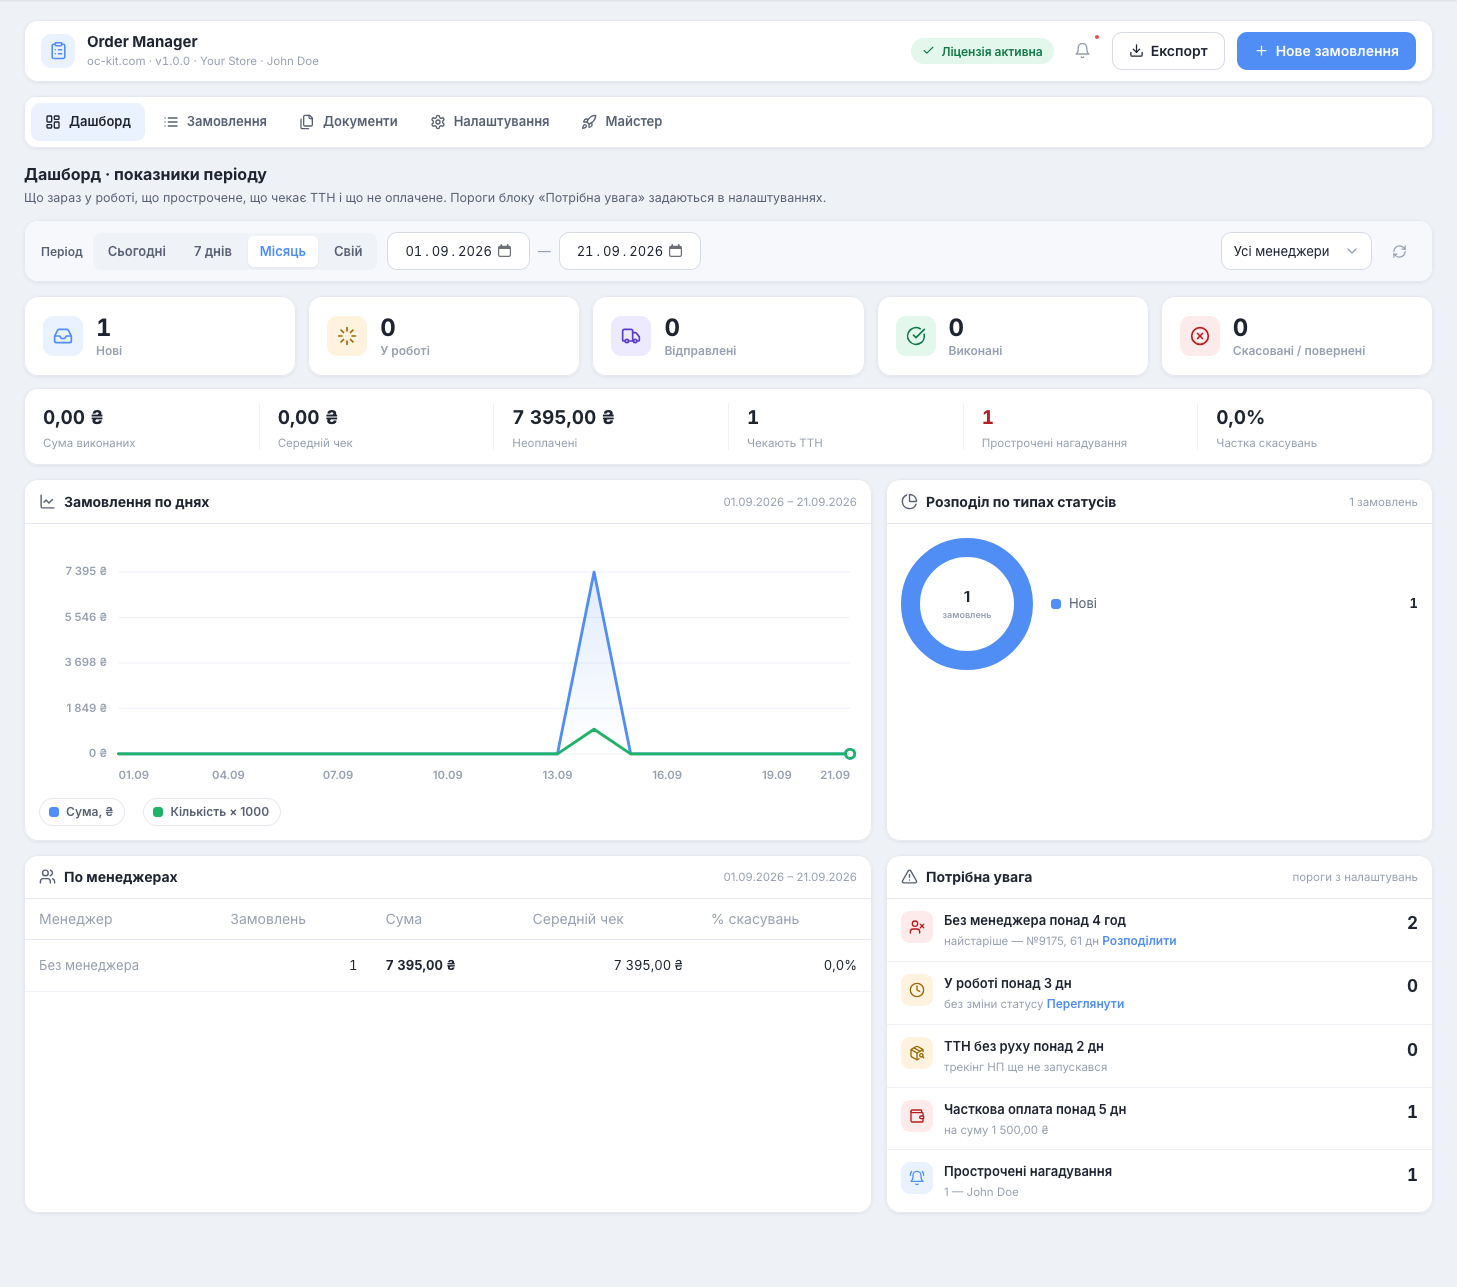Click the Order Manager clipboard logo icon

[58, 51]
